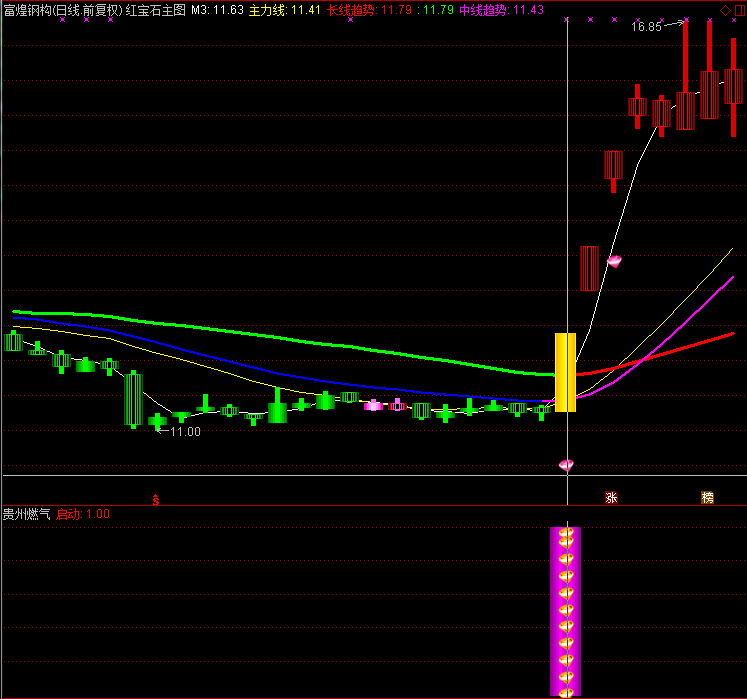This screenshot has width=747, height=699.
Task: Click the 16.85 high price label
Action: 646,27
